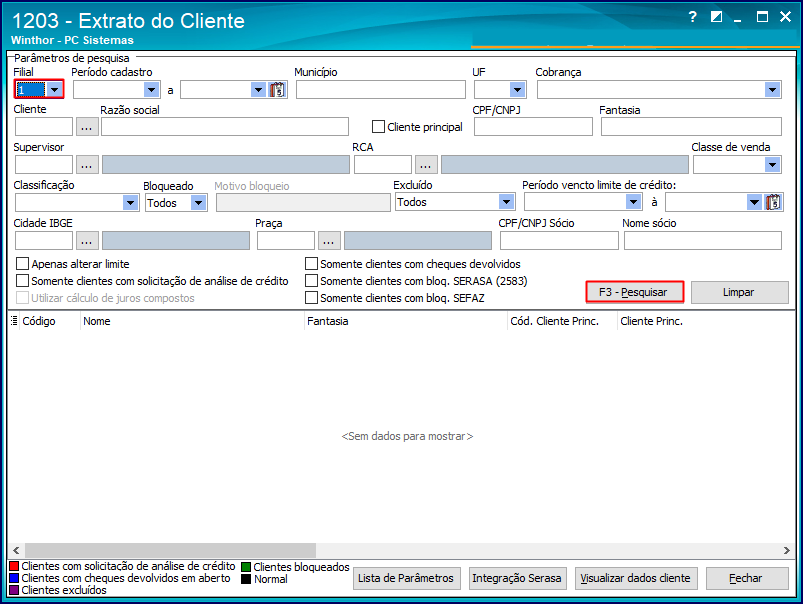Focus the Cidade IBGE code field

click(44, 241)
